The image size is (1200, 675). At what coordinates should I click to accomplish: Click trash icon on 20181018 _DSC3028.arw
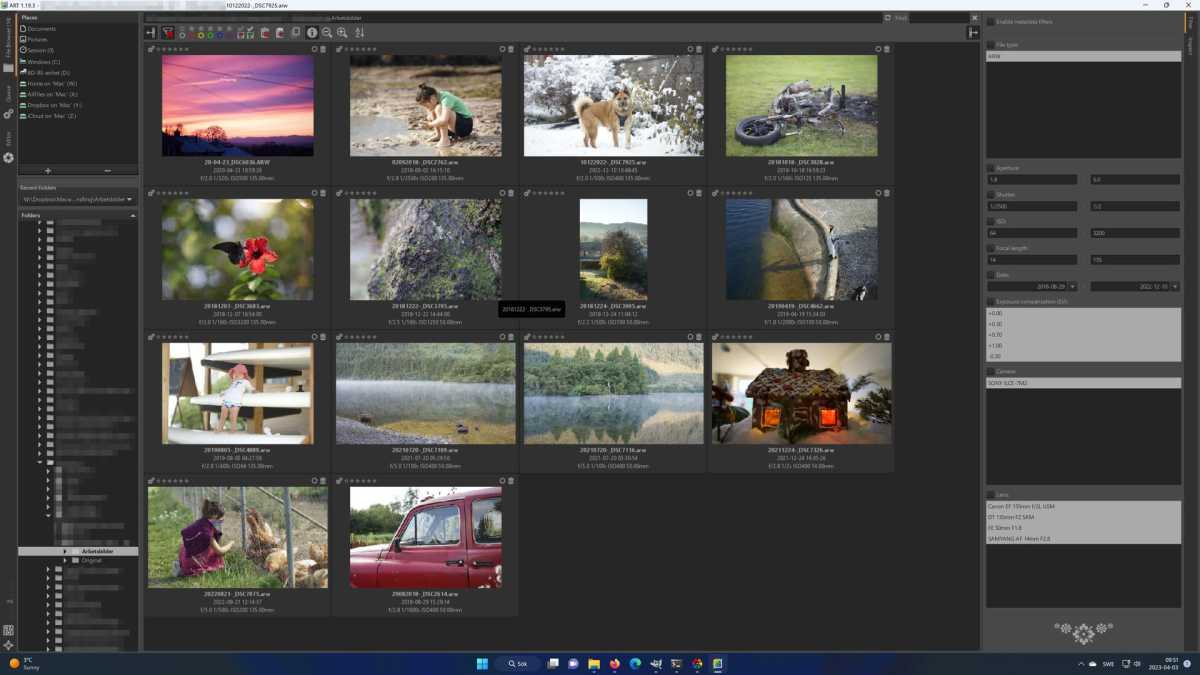click(886, 49)
